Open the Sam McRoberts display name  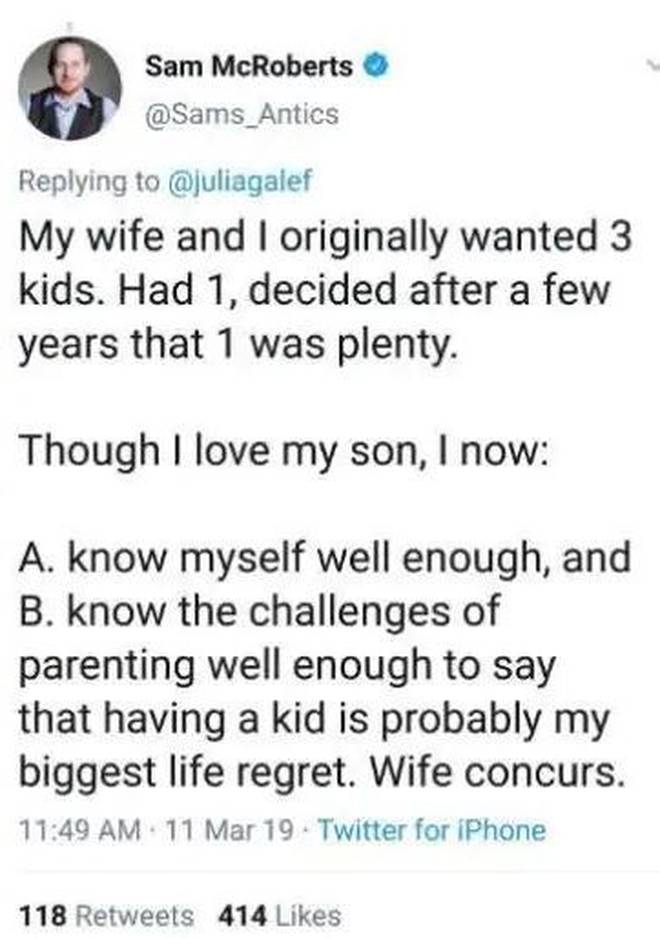pyautogui.click(x=249, y=65)
